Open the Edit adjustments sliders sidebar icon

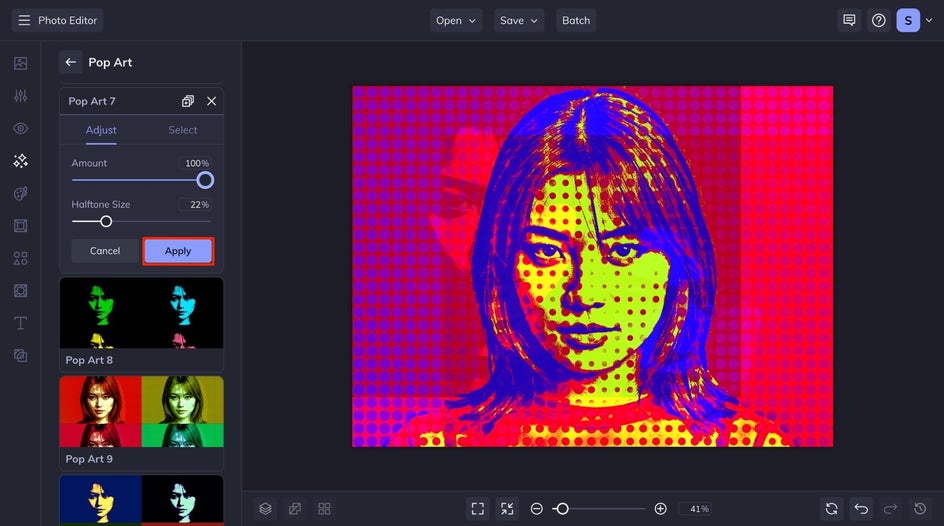point(20,96)
